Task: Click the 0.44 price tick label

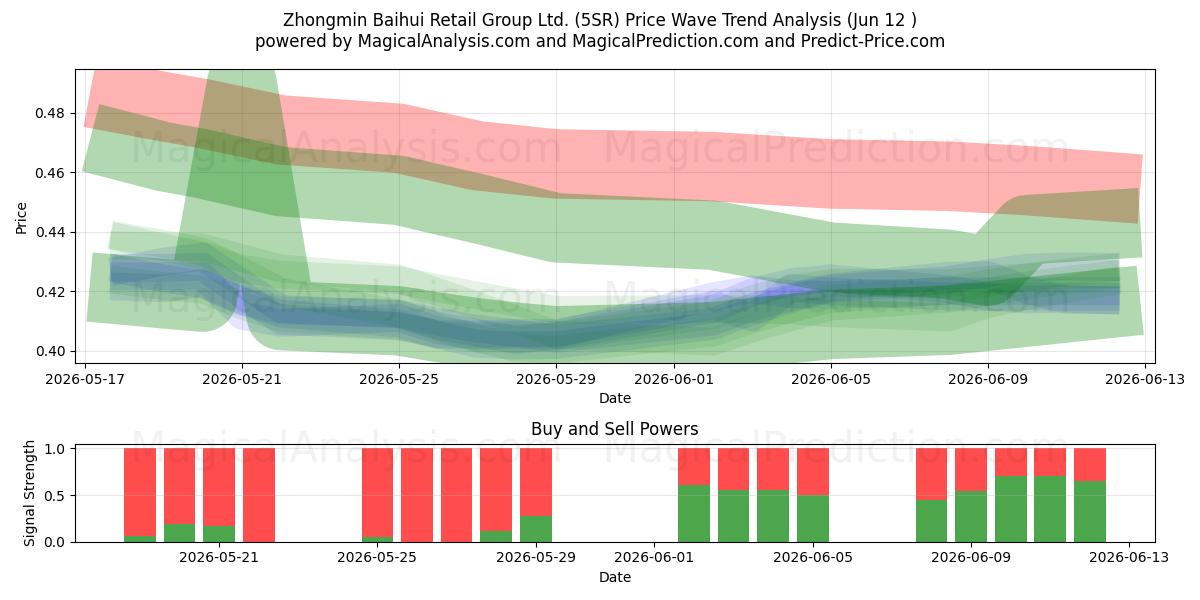Action: tap(52, 232)
